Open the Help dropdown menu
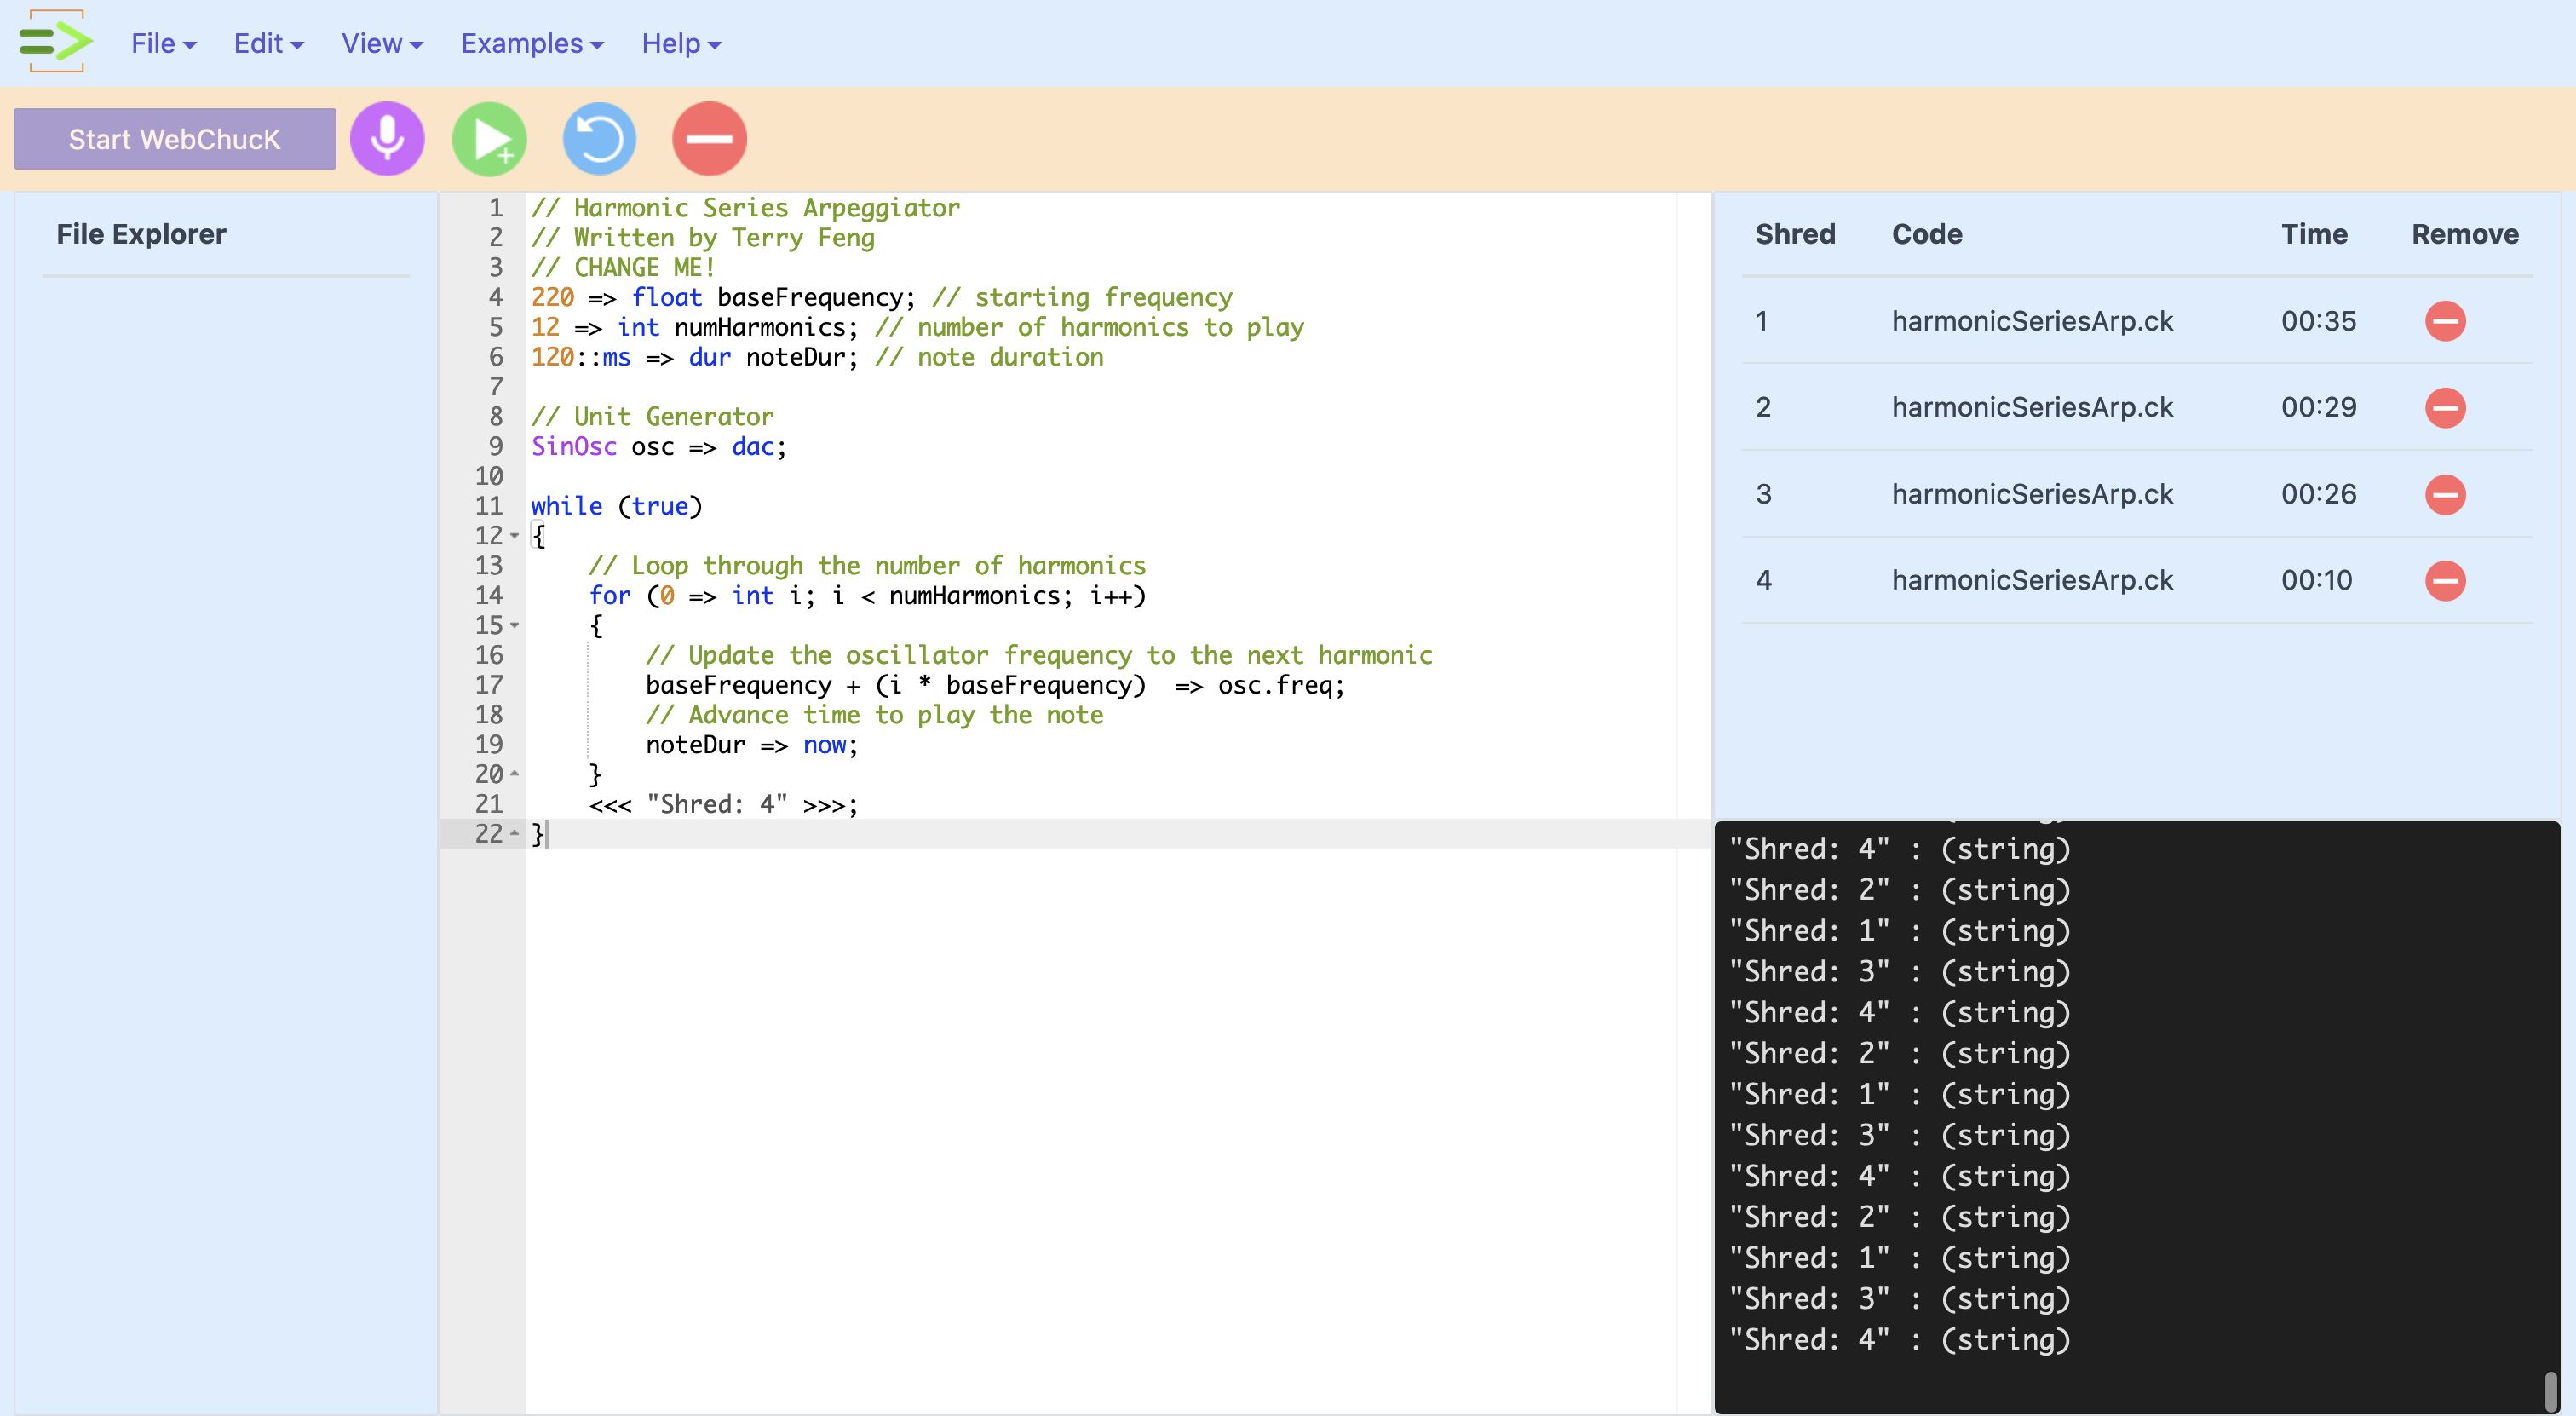Screen dimensions: 2576x1416 (x=681, y=44)
